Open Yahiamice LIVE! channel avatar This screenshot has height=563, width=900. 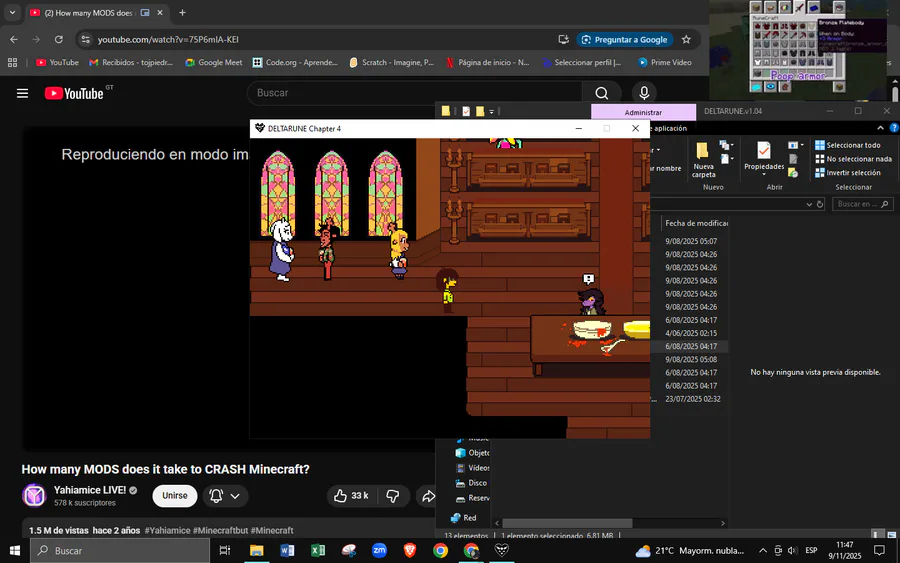pyautogui.click(x=34, y=495)
